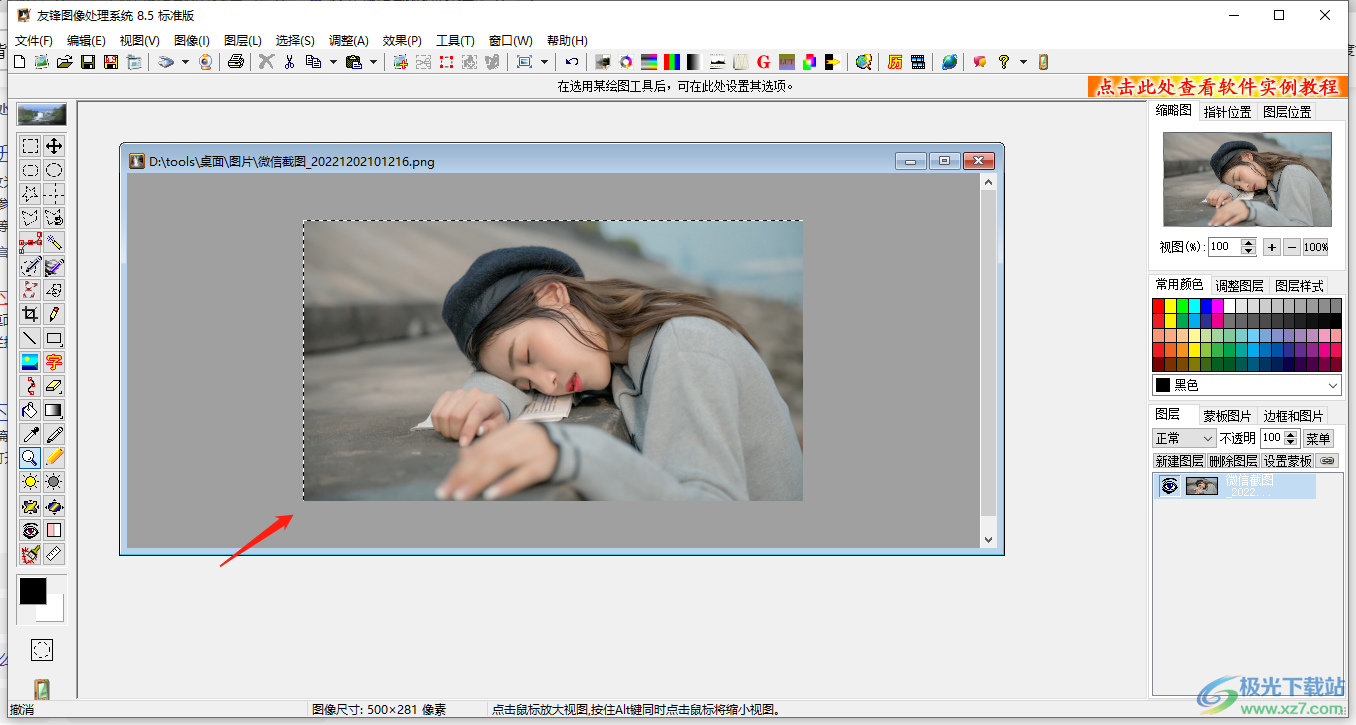1356x725 pixels.
Task: Expand the paste icon dropdown arrow
Action: pyautogui.click(x=374, y=62)
